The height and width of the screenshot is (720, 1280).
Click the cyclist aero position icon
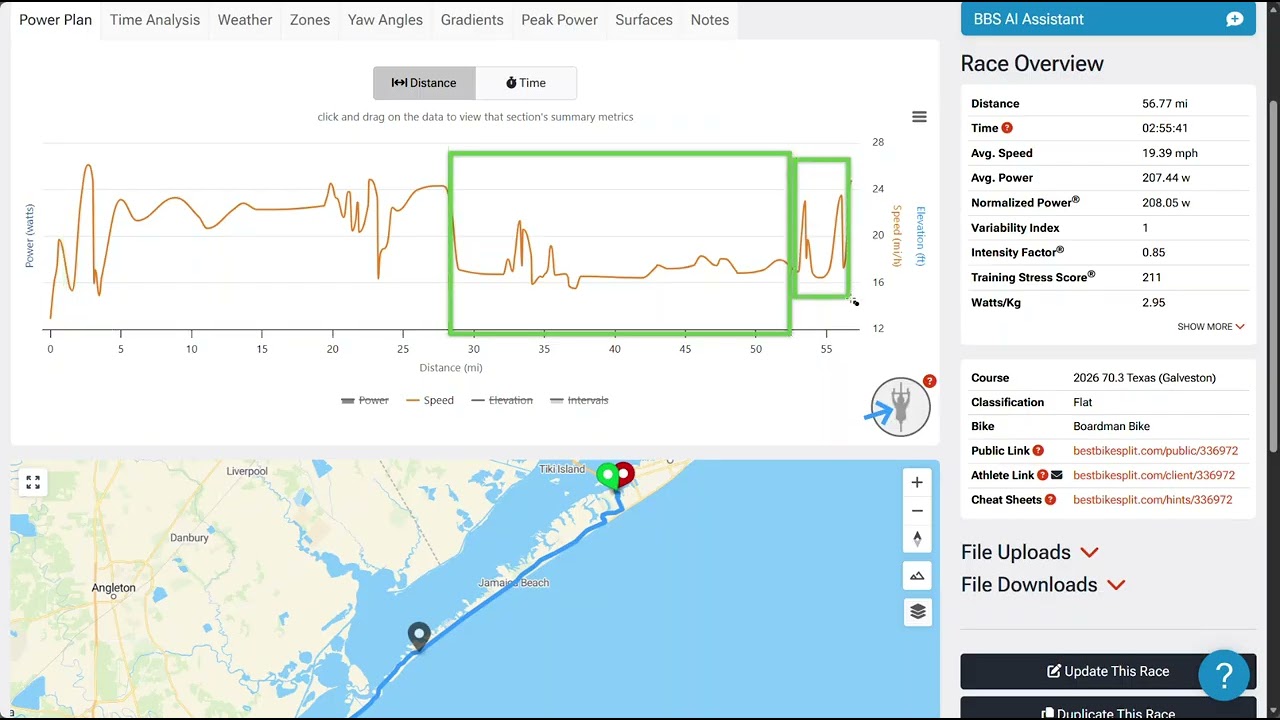point(901,407)
